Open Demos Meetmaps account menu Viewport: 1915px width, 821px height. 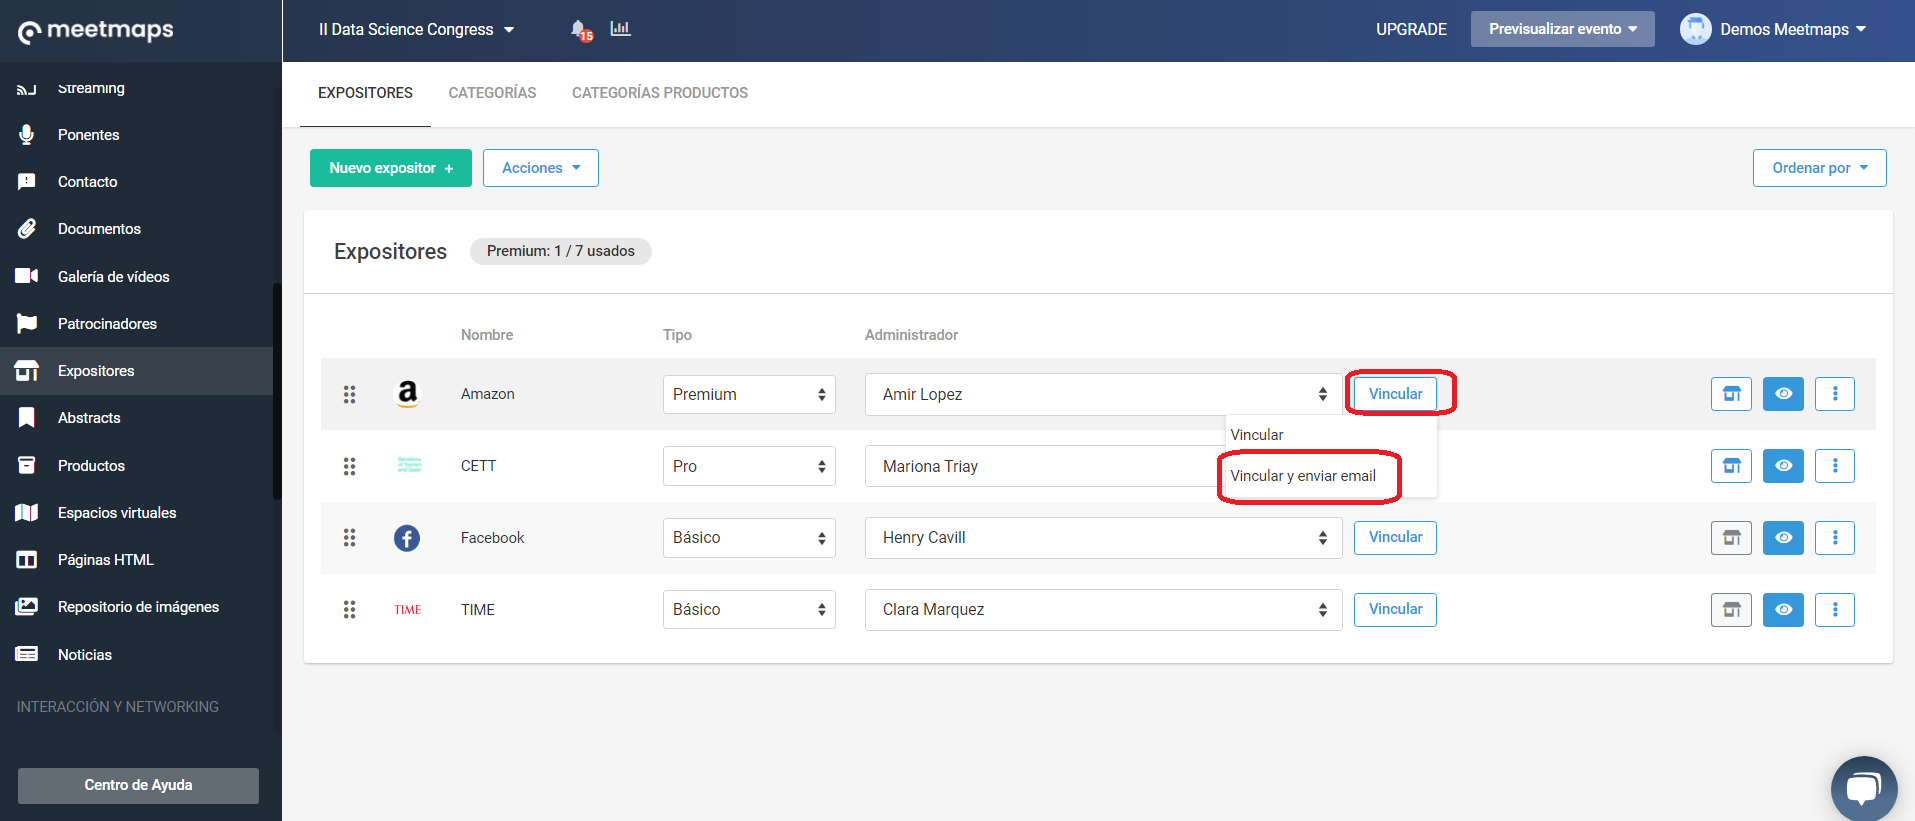pos(1773,29)
